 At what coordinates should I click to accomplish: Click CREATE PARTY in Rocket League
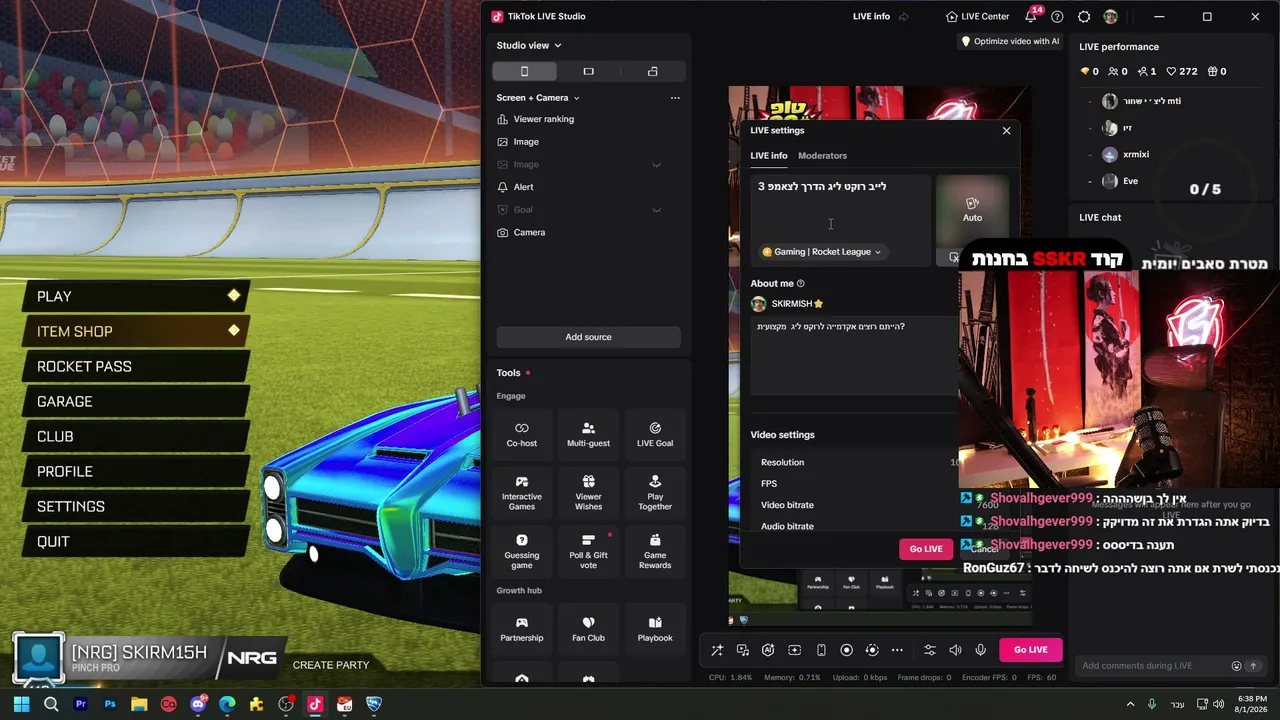(x=331, y=665)
